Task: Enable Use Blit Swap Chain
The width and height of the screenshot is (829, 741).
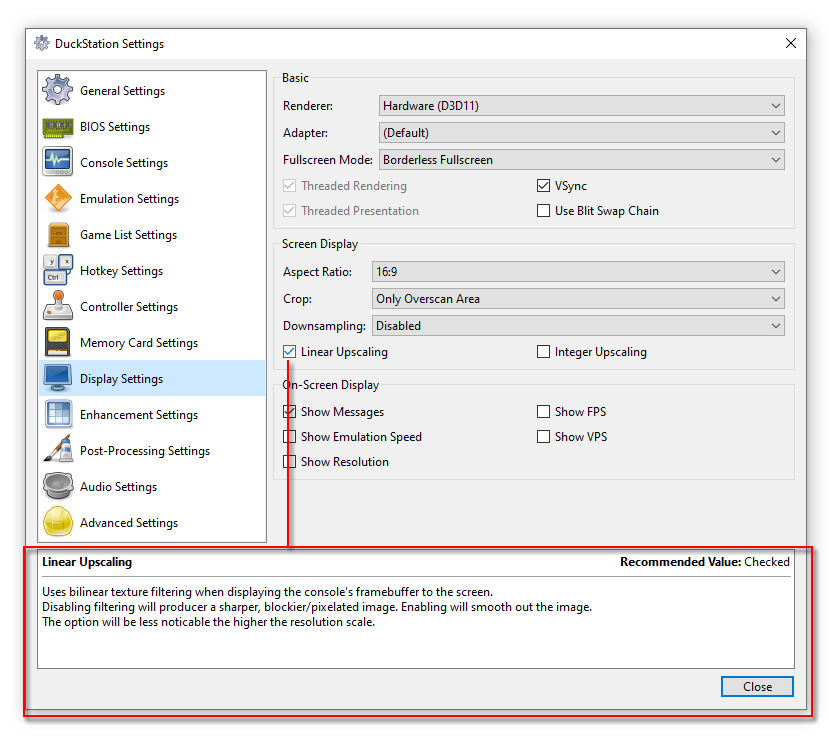Action: [543, 210]
